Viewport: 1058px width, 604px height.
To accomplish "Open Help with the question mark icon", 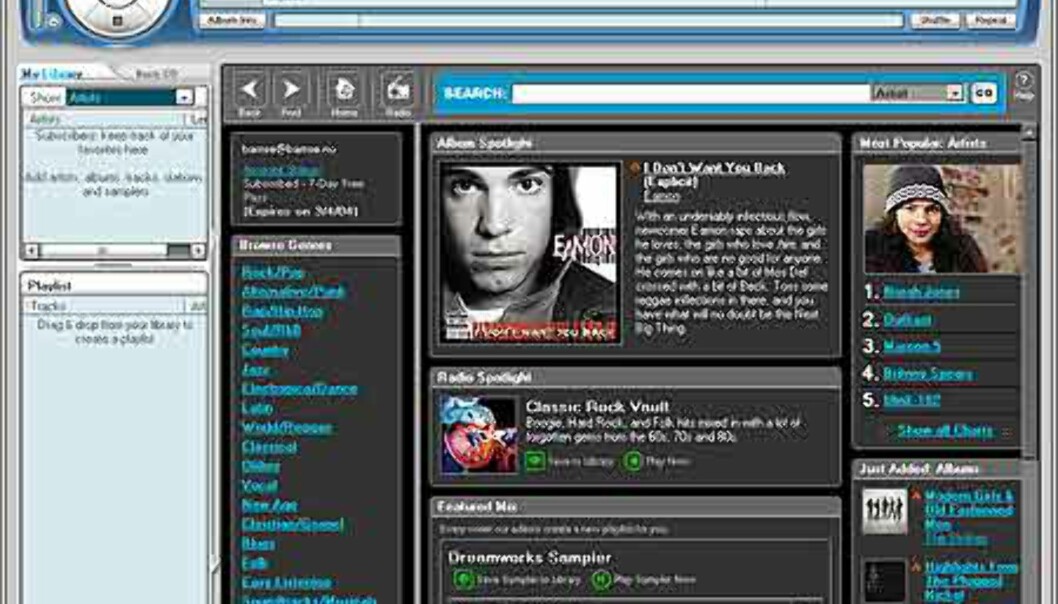I will (x=1024, y=81).
